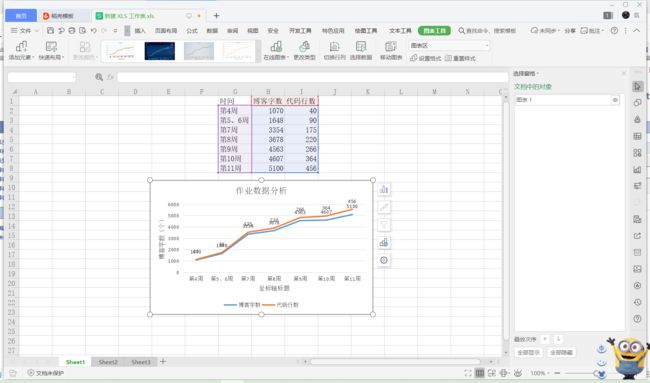Switch to Sheet2 tab

point(108,362)
